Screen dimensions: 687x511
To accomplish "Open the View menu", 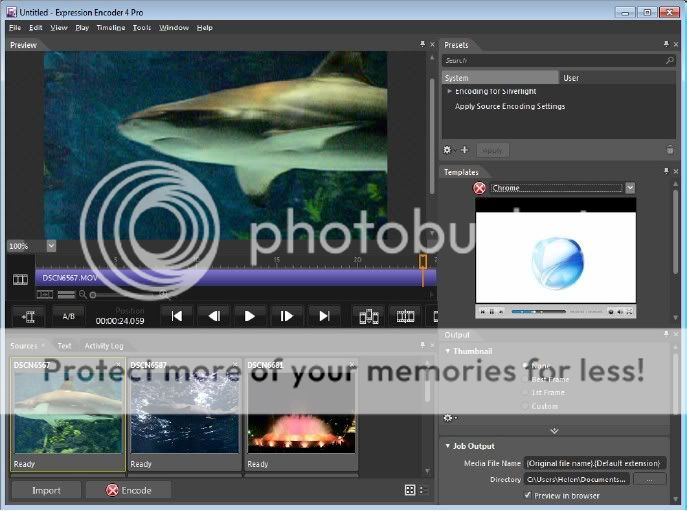I will pos(59,28).
